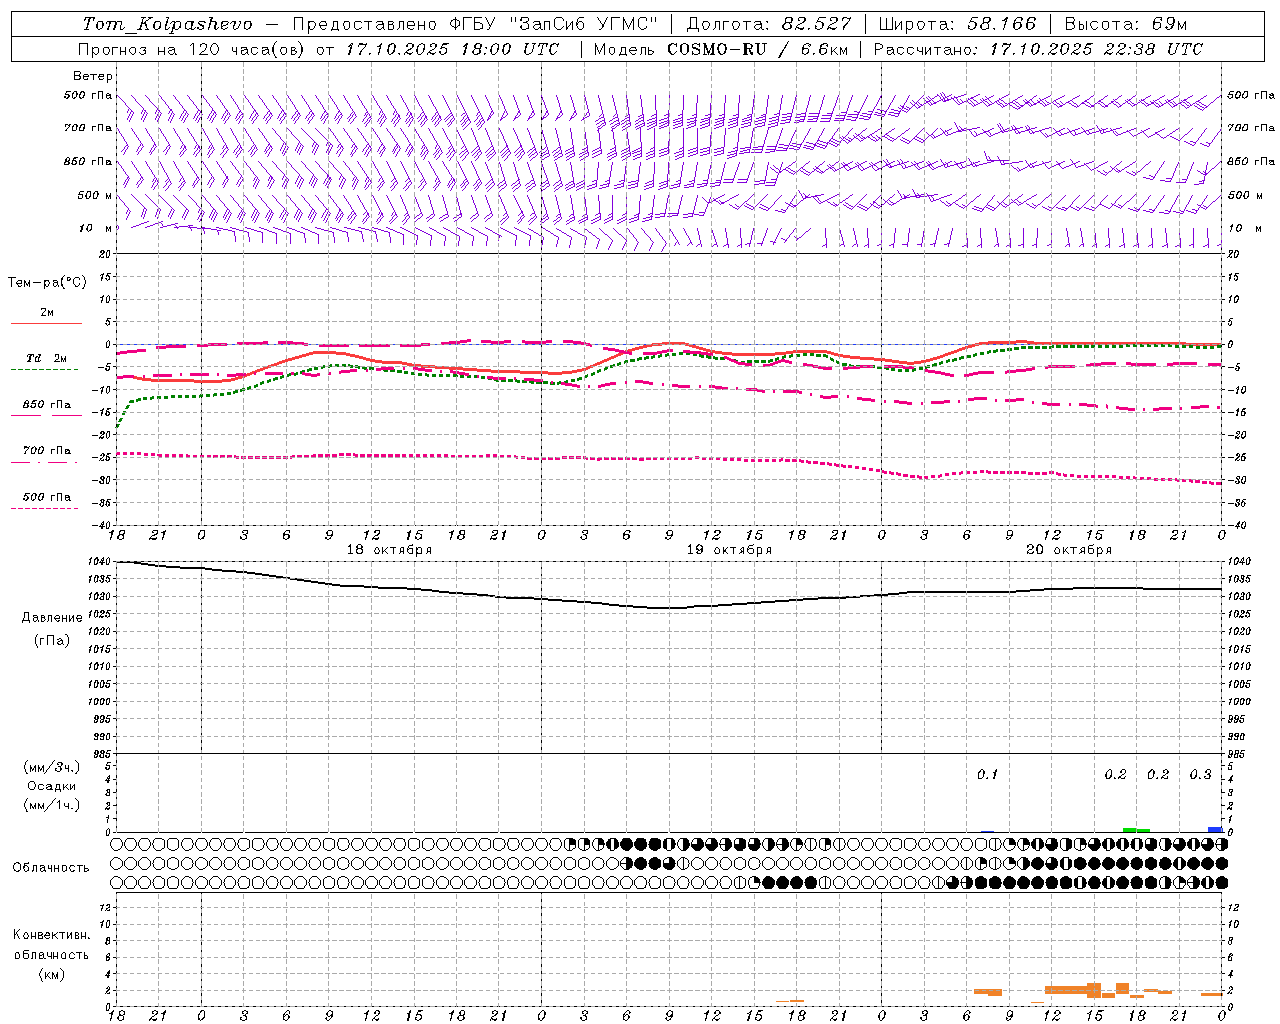
Task: Click the station name Tom_Kolpashevo
Action: coord(167,24)
